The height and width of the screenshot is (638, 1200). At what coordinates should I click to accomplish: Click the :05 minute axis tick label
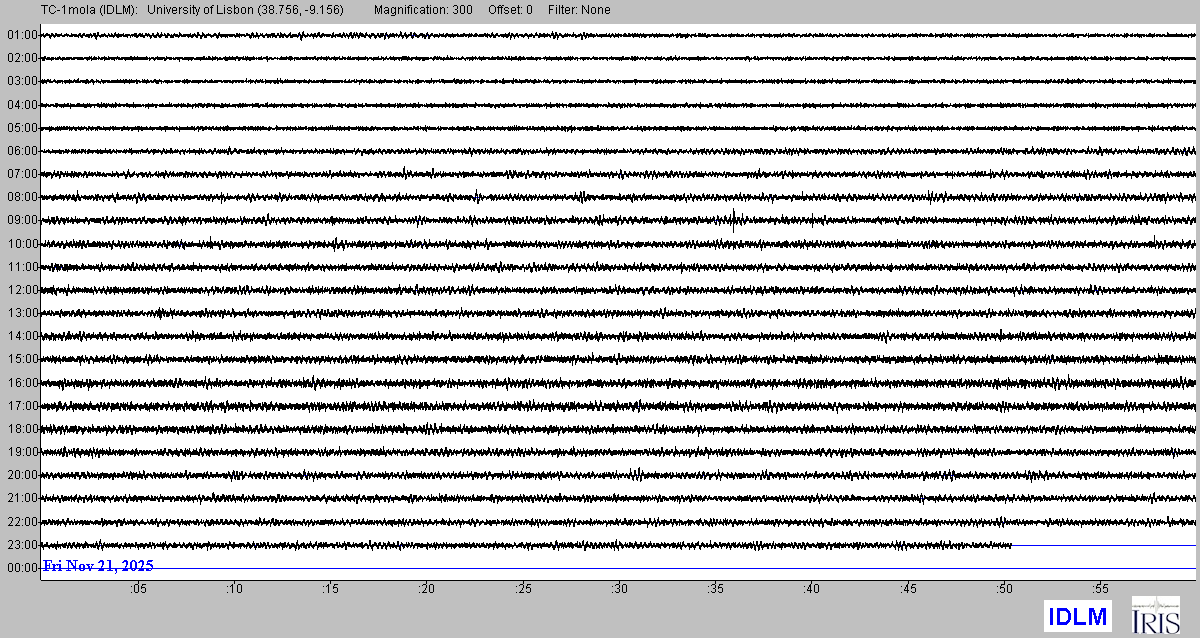tap(138, 590)
